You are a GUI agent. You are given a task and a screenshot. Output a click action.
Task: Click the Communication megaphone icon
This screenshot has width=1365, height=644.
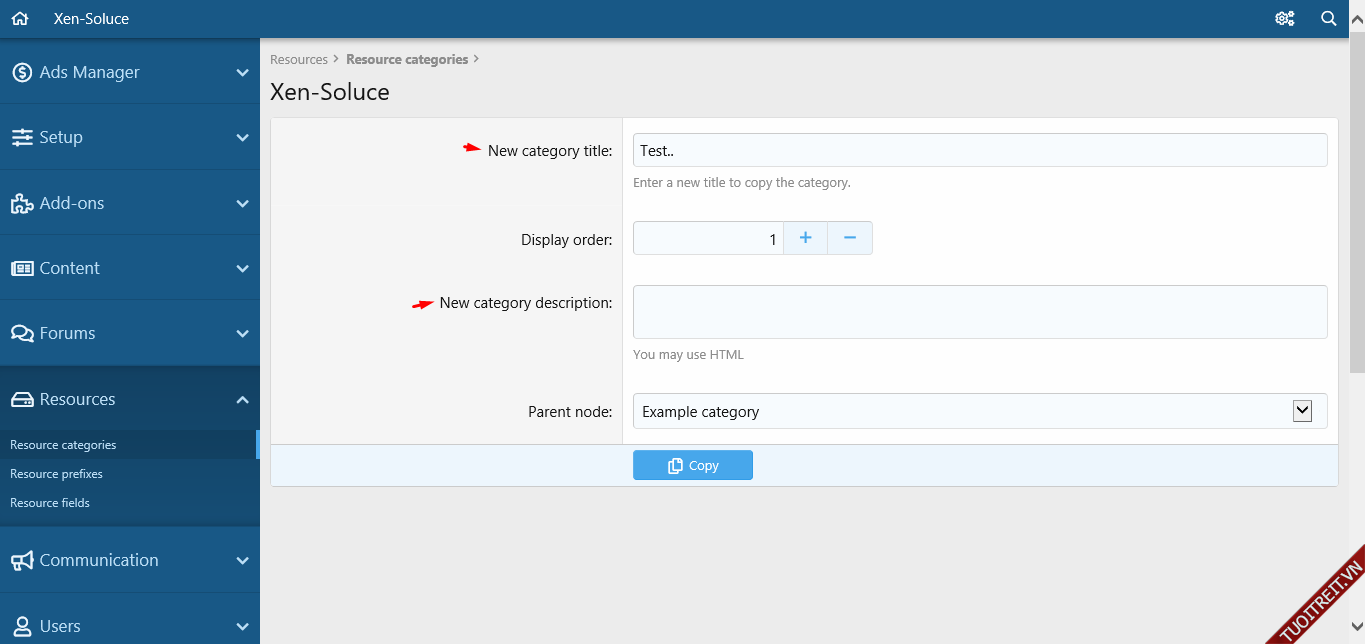22,560
